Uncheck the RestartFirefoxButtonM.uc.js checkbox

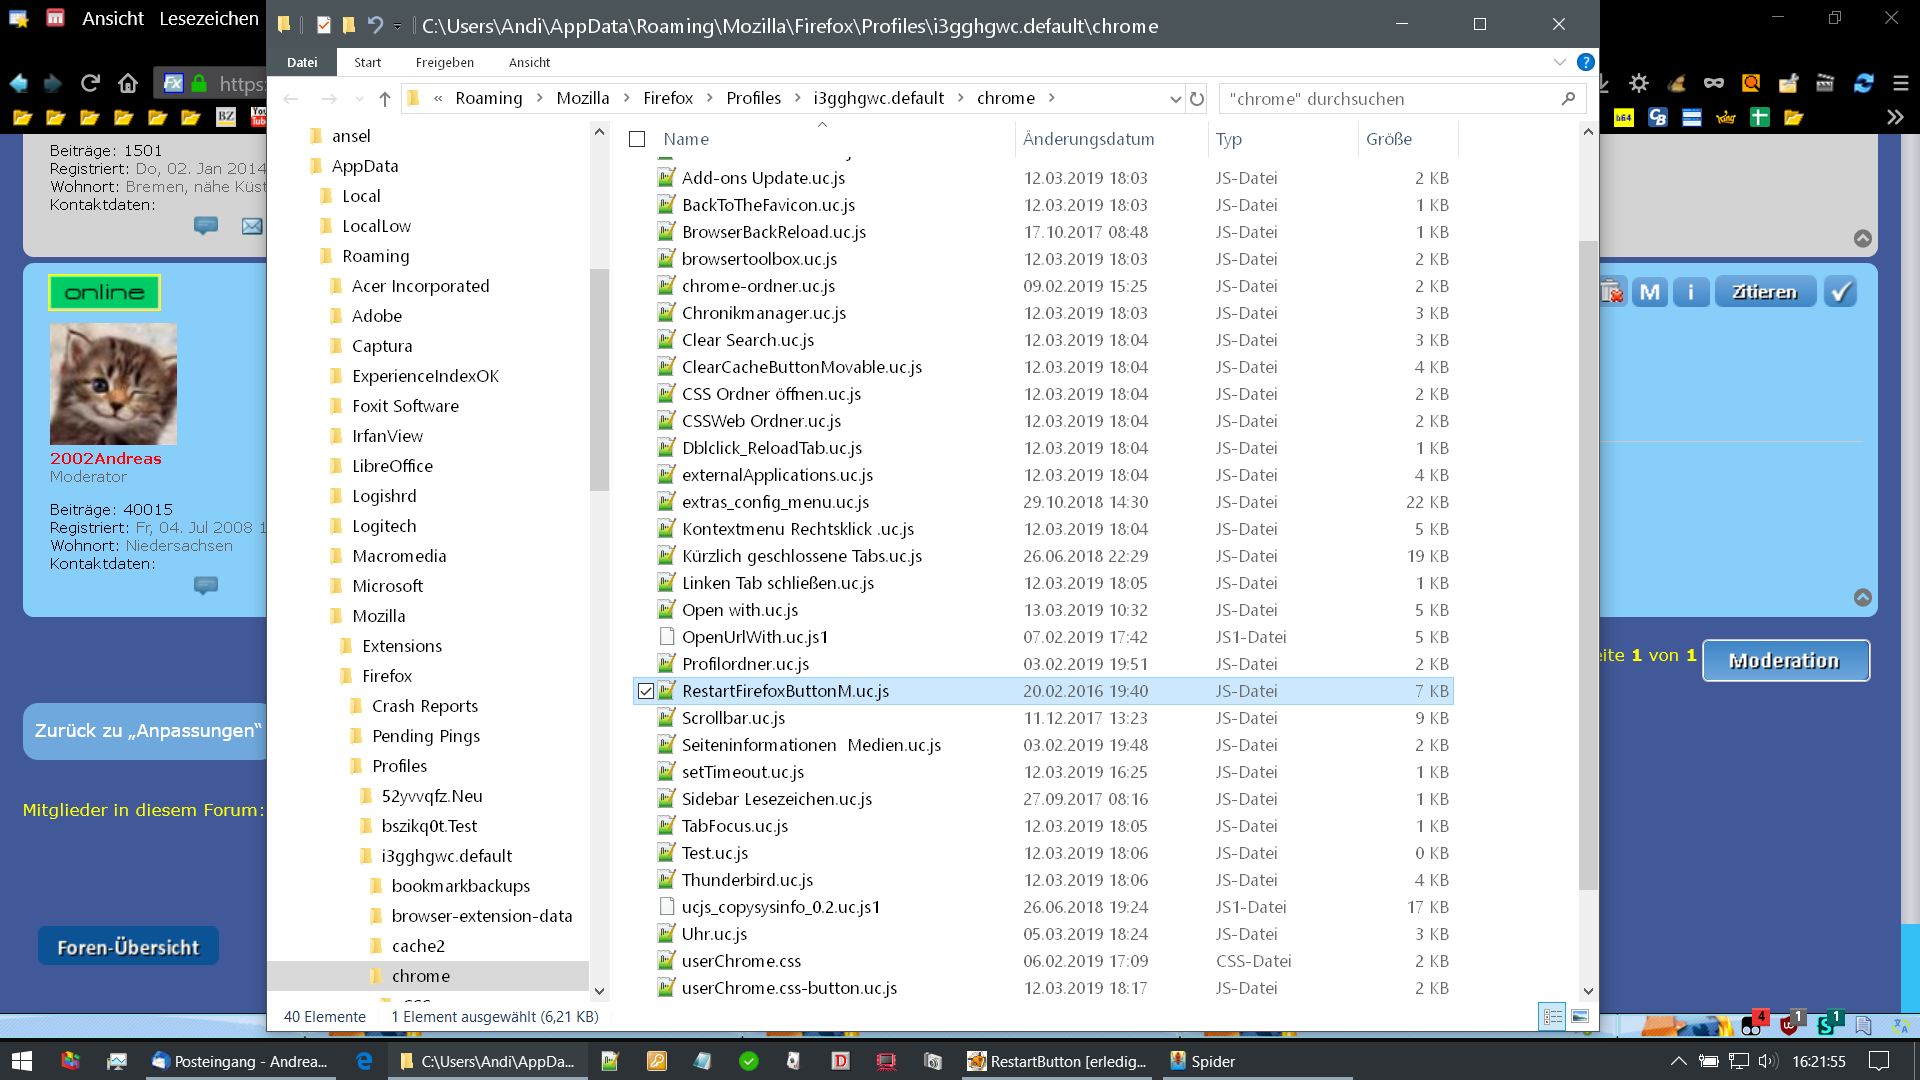click(646, 691)
